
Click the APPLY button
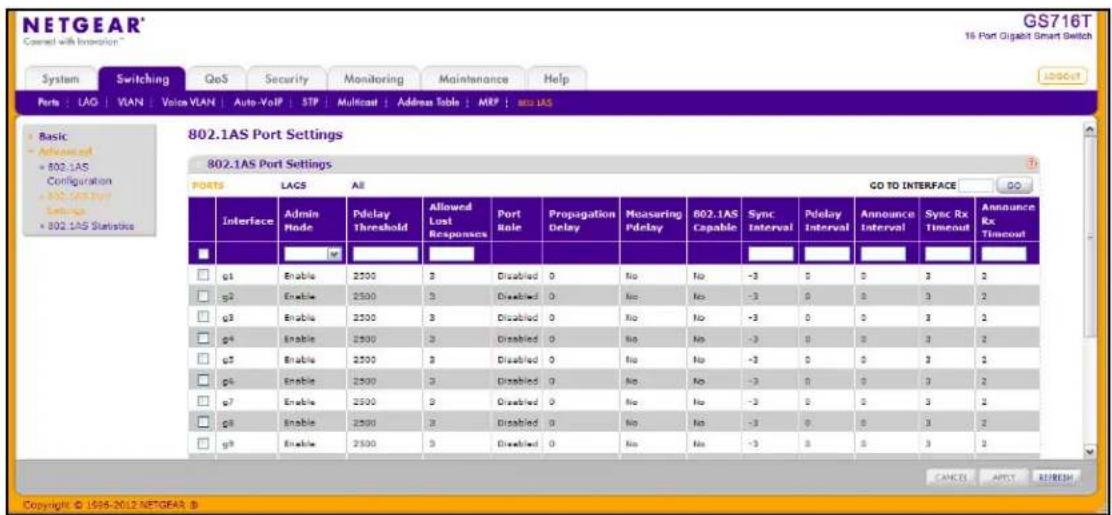pos(1004,476)
